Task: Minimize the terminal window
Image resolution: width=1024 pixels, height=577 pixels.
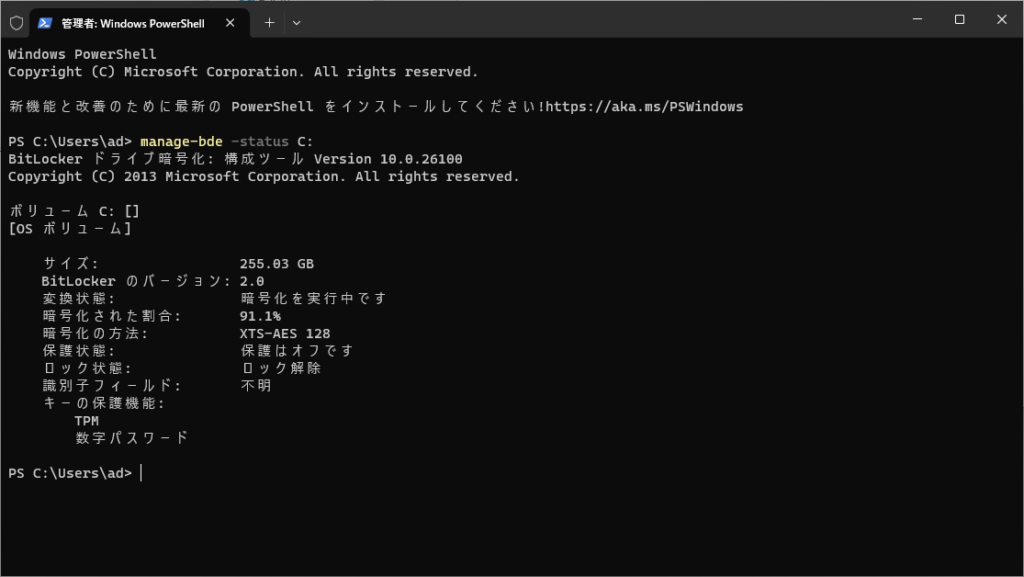Action: pyautogui.click(x=916, y=18)
